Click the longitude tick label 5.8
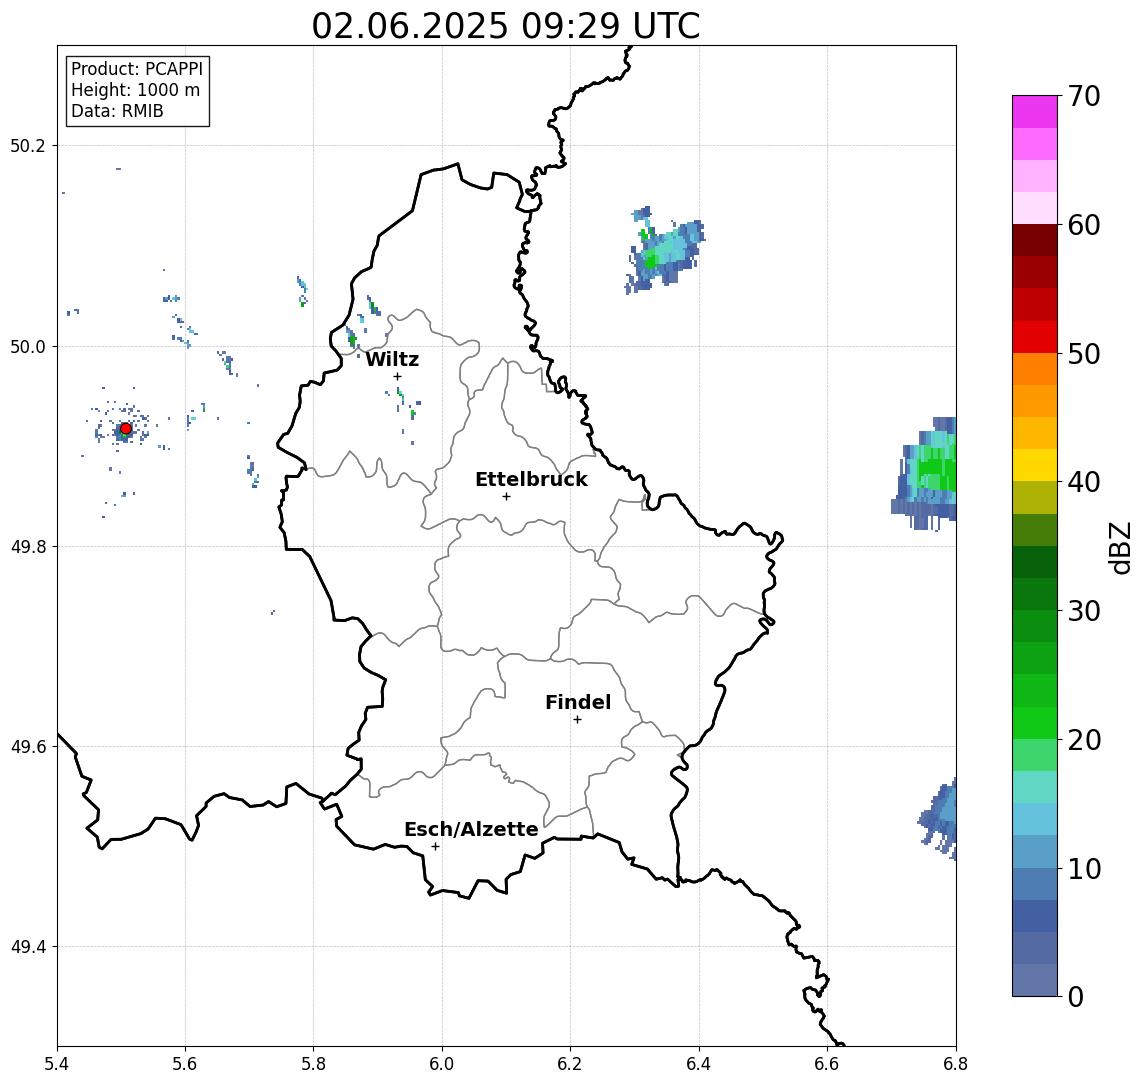1145x1084 pixels. [x=313, y=1064]
